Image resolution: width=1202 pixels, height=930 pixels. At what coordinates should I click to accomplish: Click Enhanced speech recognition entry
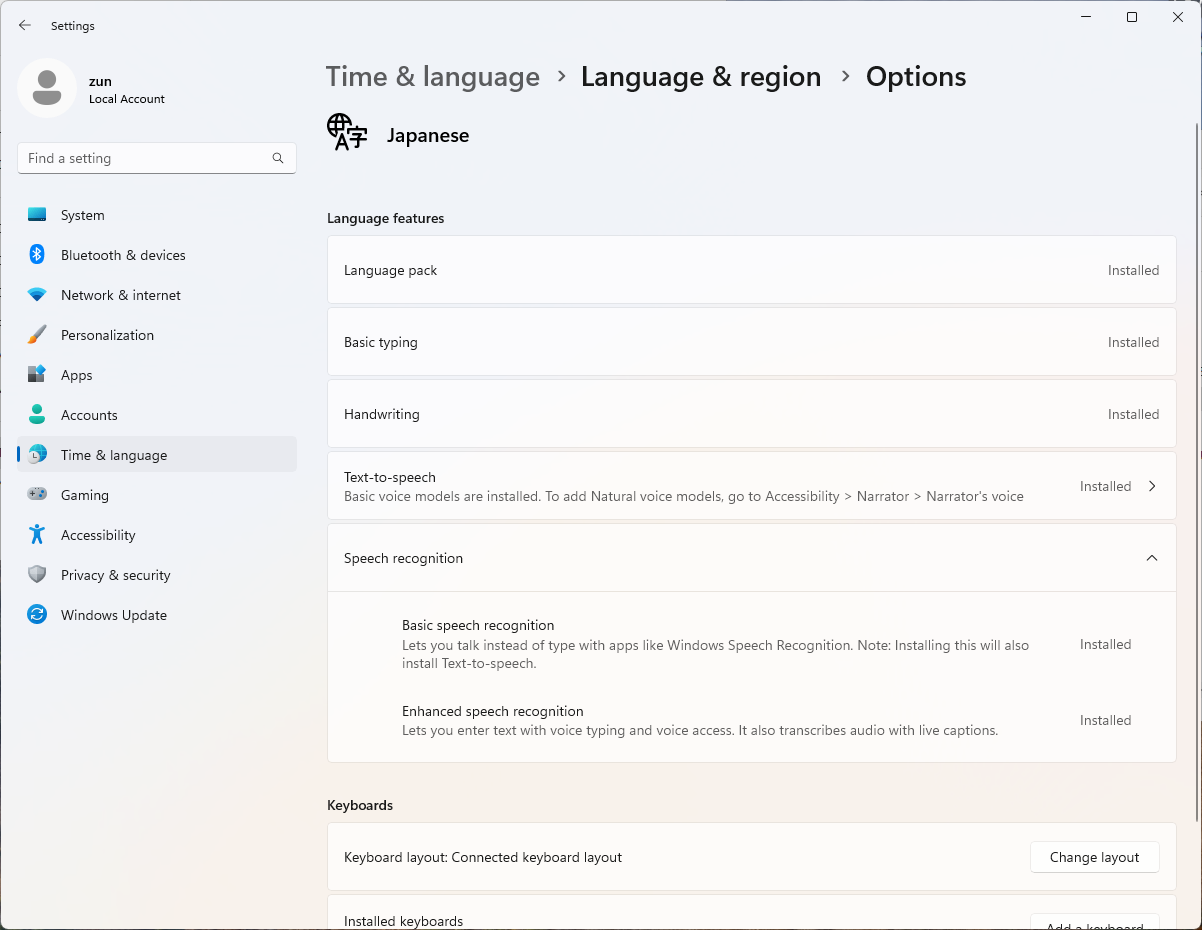(x=751, y=720)
